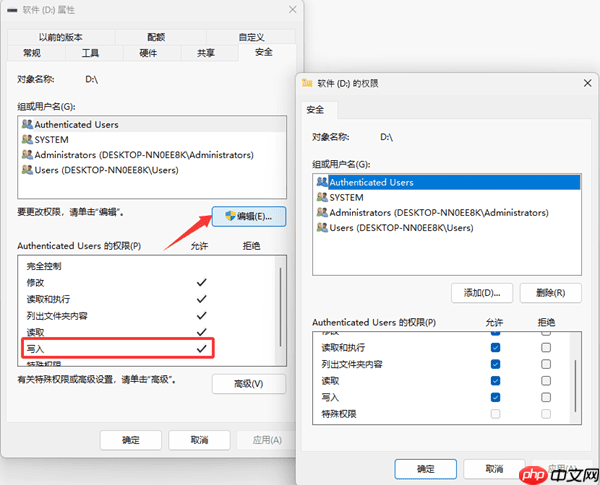This screenshot has height=485, width=600.
Task: Click the folder icon in the permissions dialog title bar
Action: (307, 83)
